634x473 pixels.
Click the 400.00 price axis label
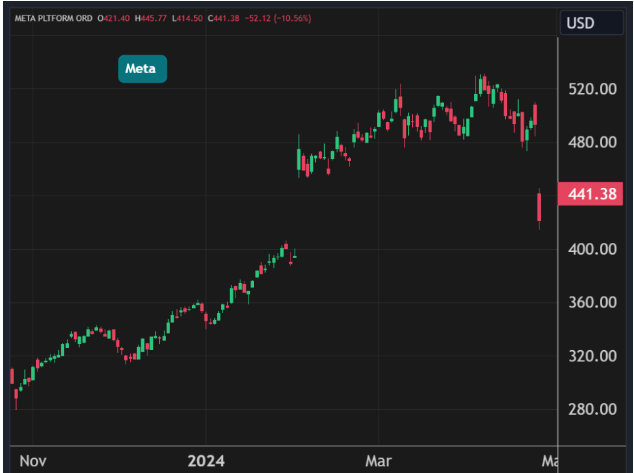[x=592, y=249]
